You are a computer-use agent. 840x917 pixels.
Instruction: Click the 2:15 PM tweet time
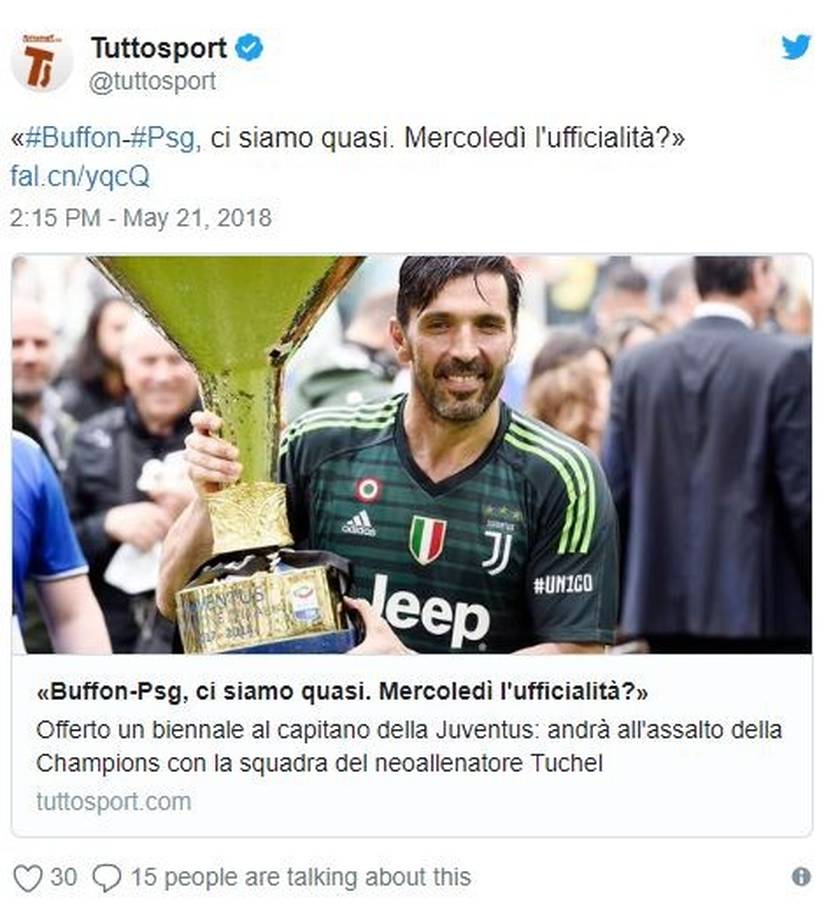pyautogui.click(x=55, y=218)
